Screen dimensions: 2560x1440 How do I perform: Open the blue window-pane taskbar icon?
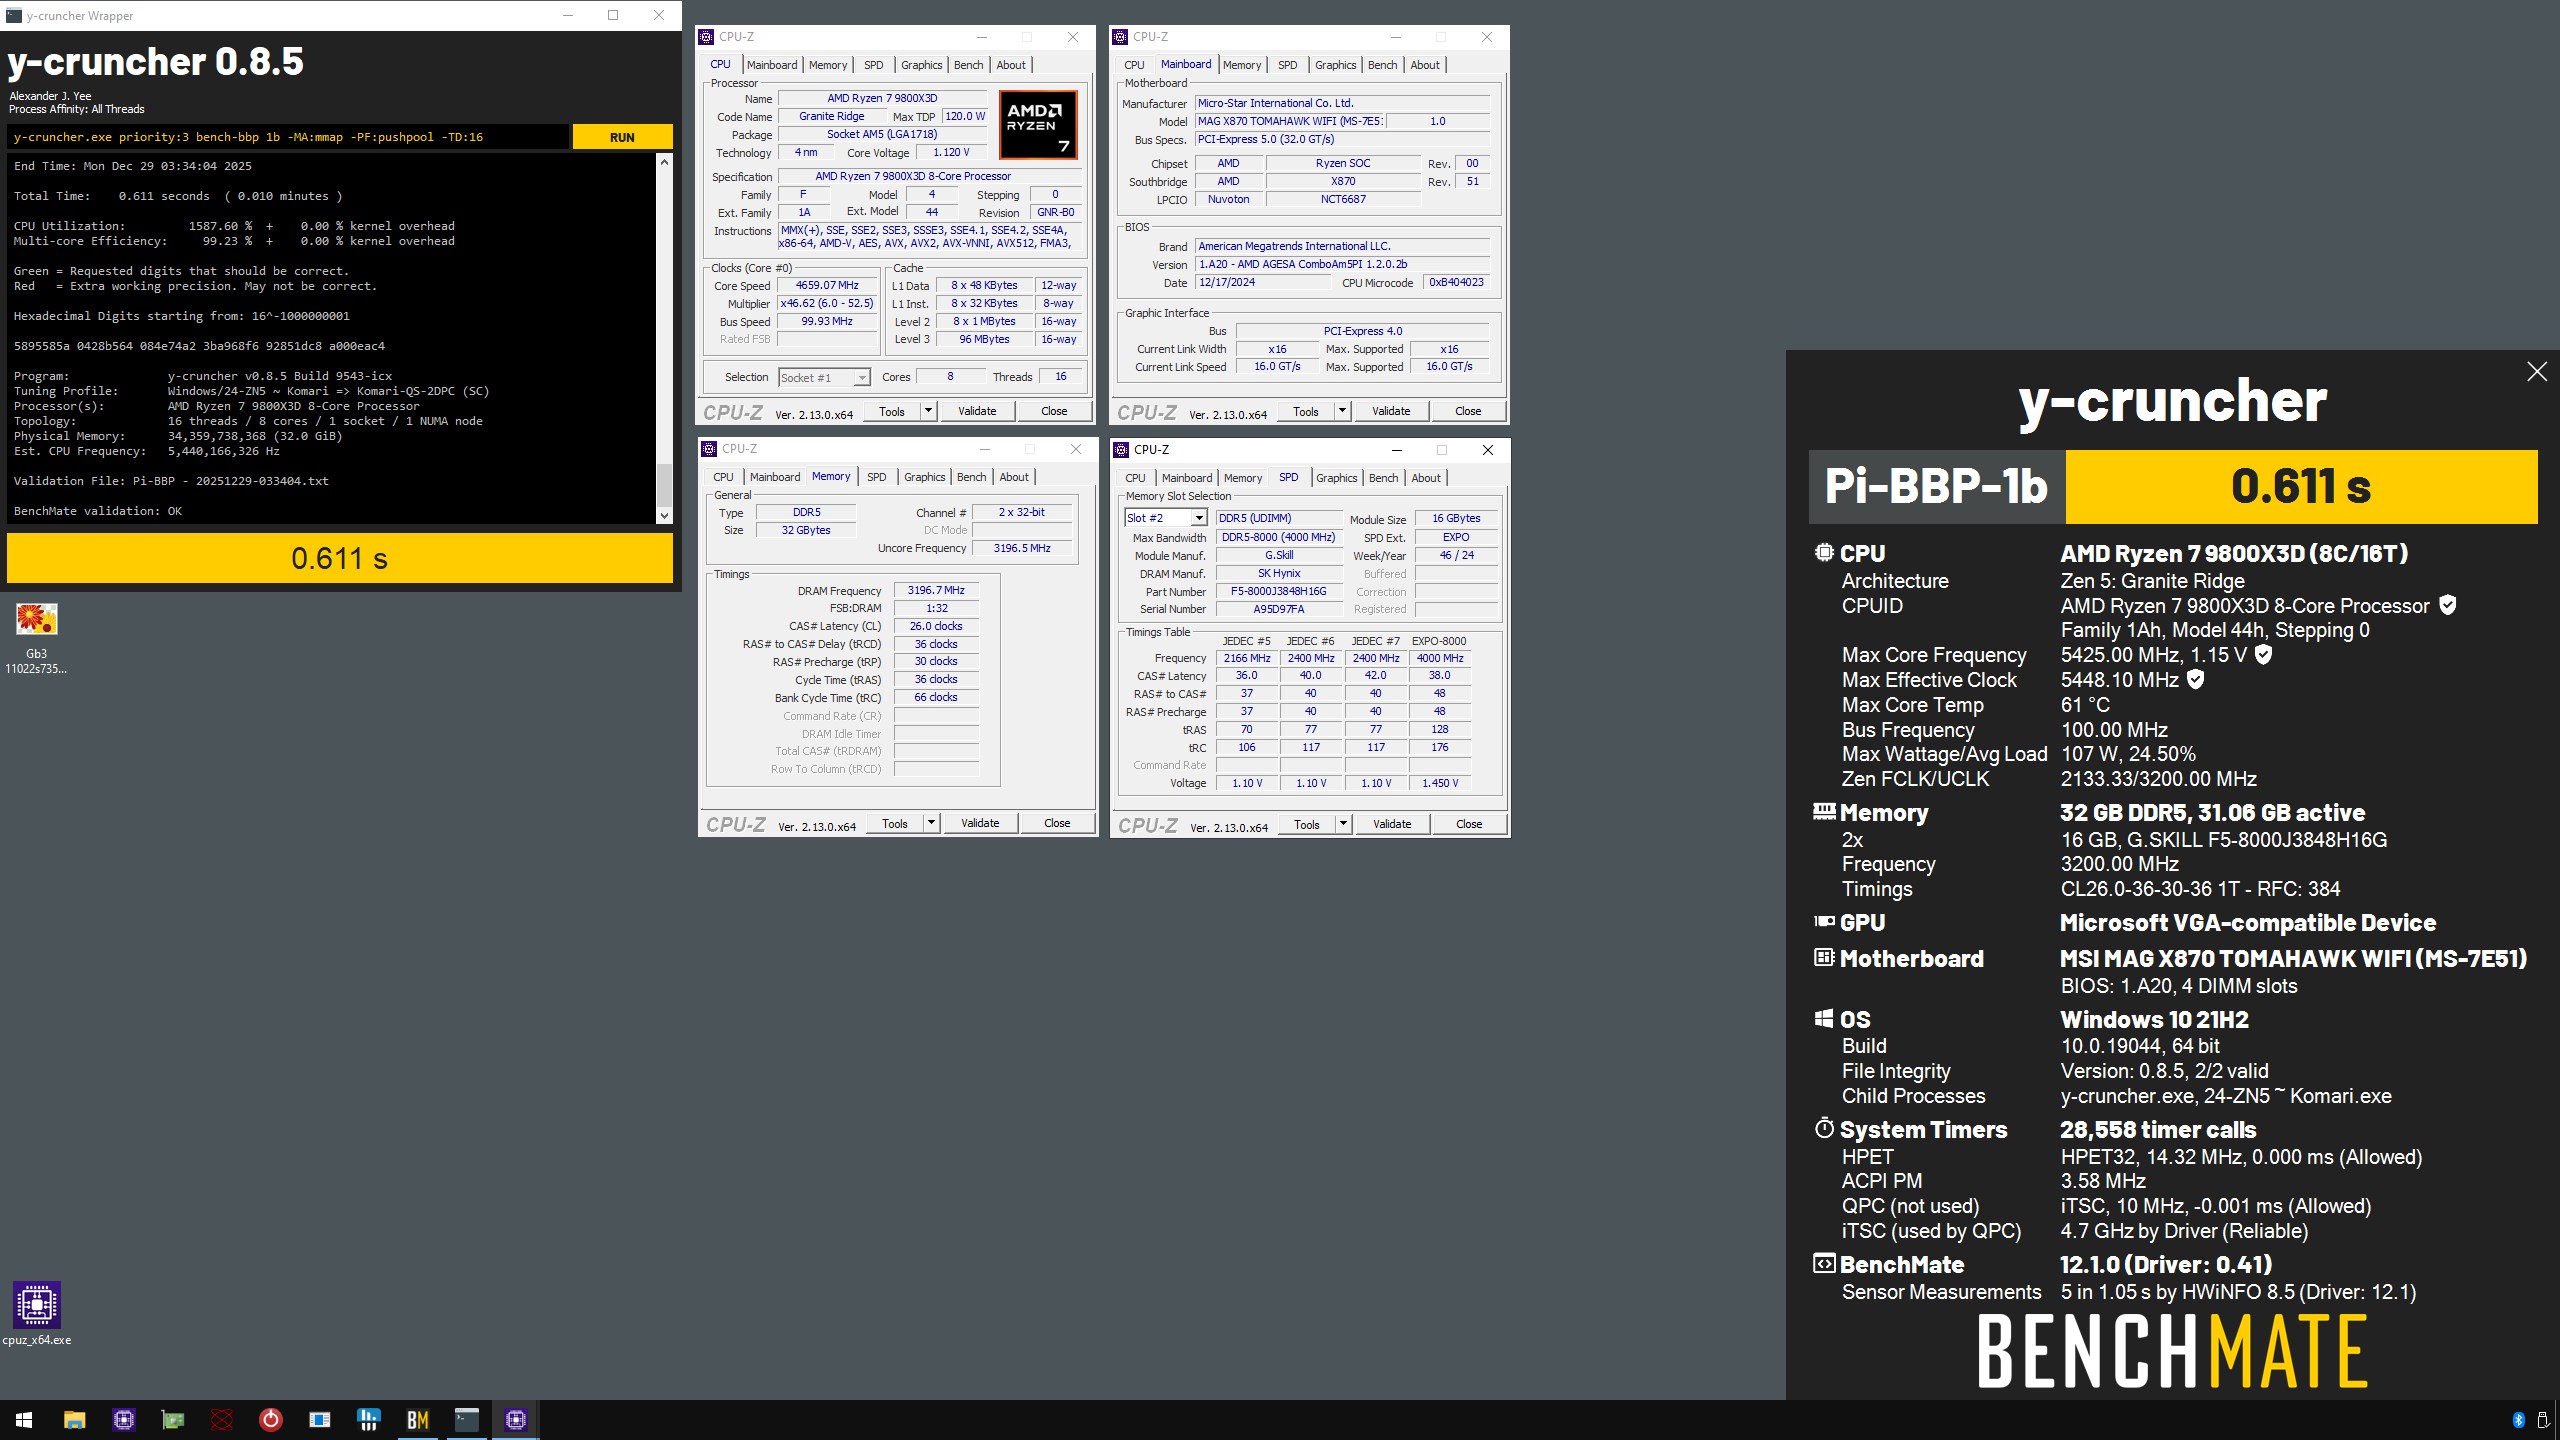pyautogui.click(x=320, y=1419)
